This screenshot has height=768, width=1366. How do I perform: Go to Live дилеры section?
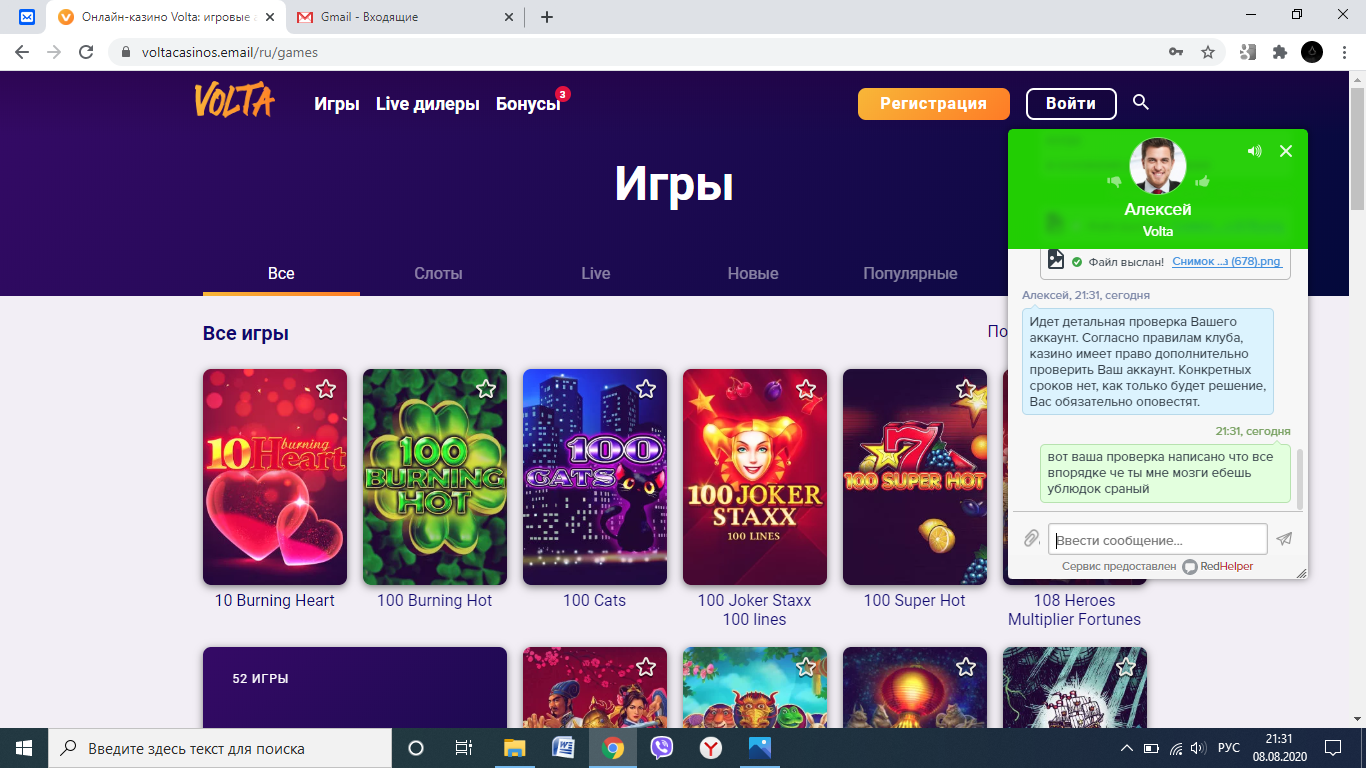tap(428, 104)
